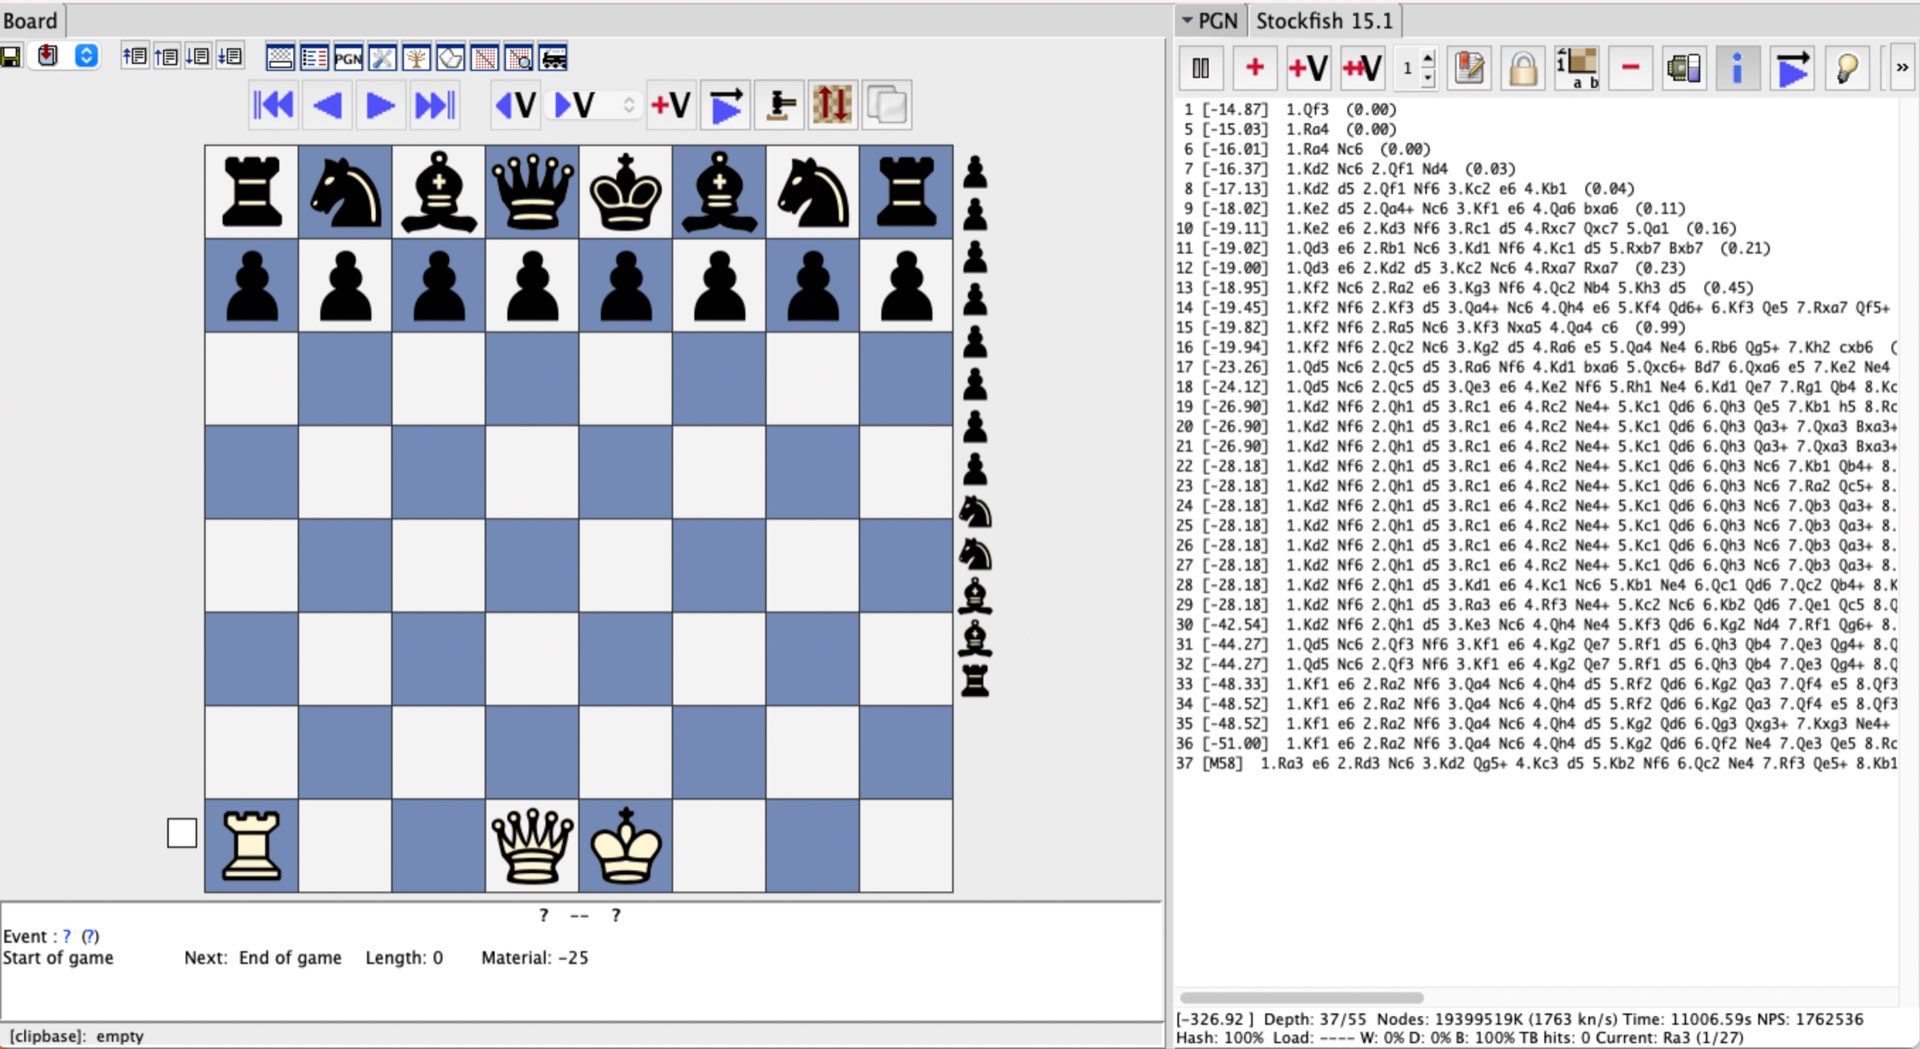
Task: Click the keyboard-style database switcher icon
Action: 280,58
